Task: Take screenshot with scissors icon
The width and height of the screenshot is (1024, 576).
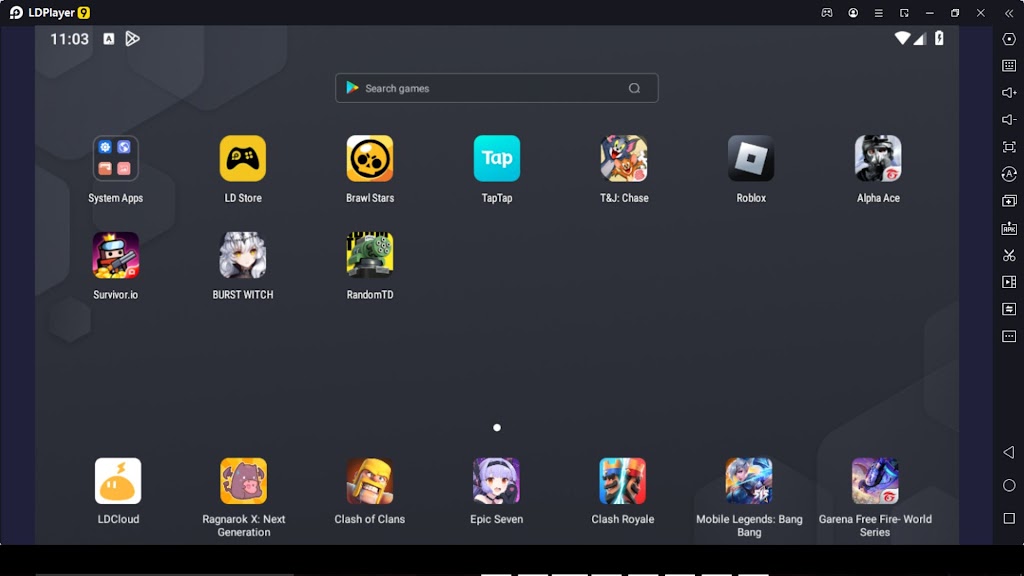Action: pyautogui.click(x=1009, y=255)
